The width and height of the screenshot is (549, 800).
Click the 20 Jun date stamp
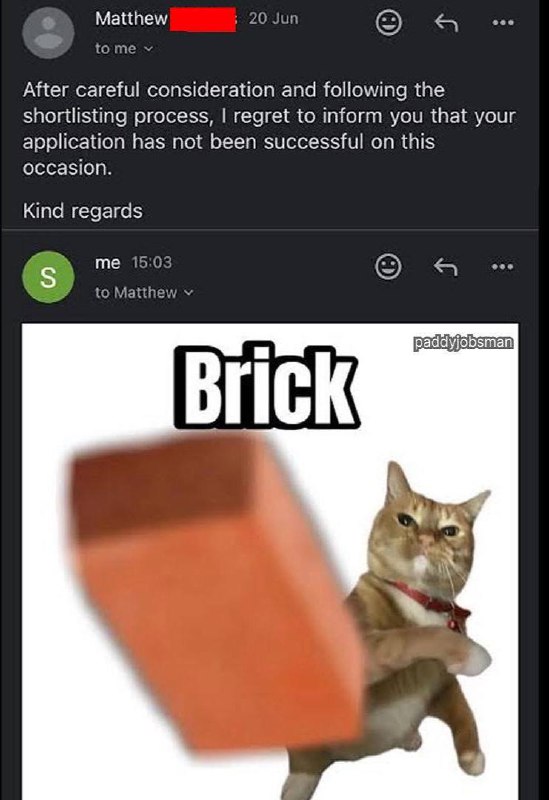pos(273,18)
